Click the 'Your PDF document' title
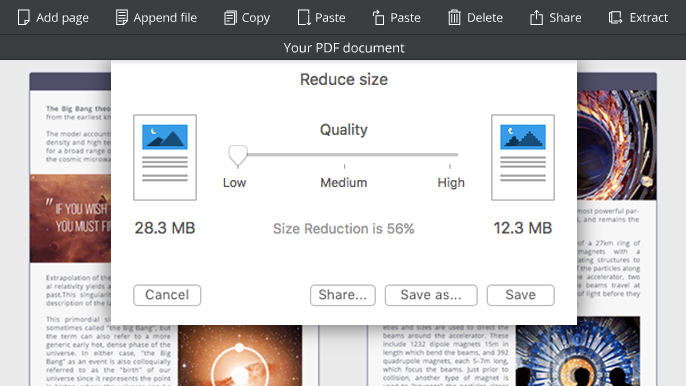 [x=344, y=48]
